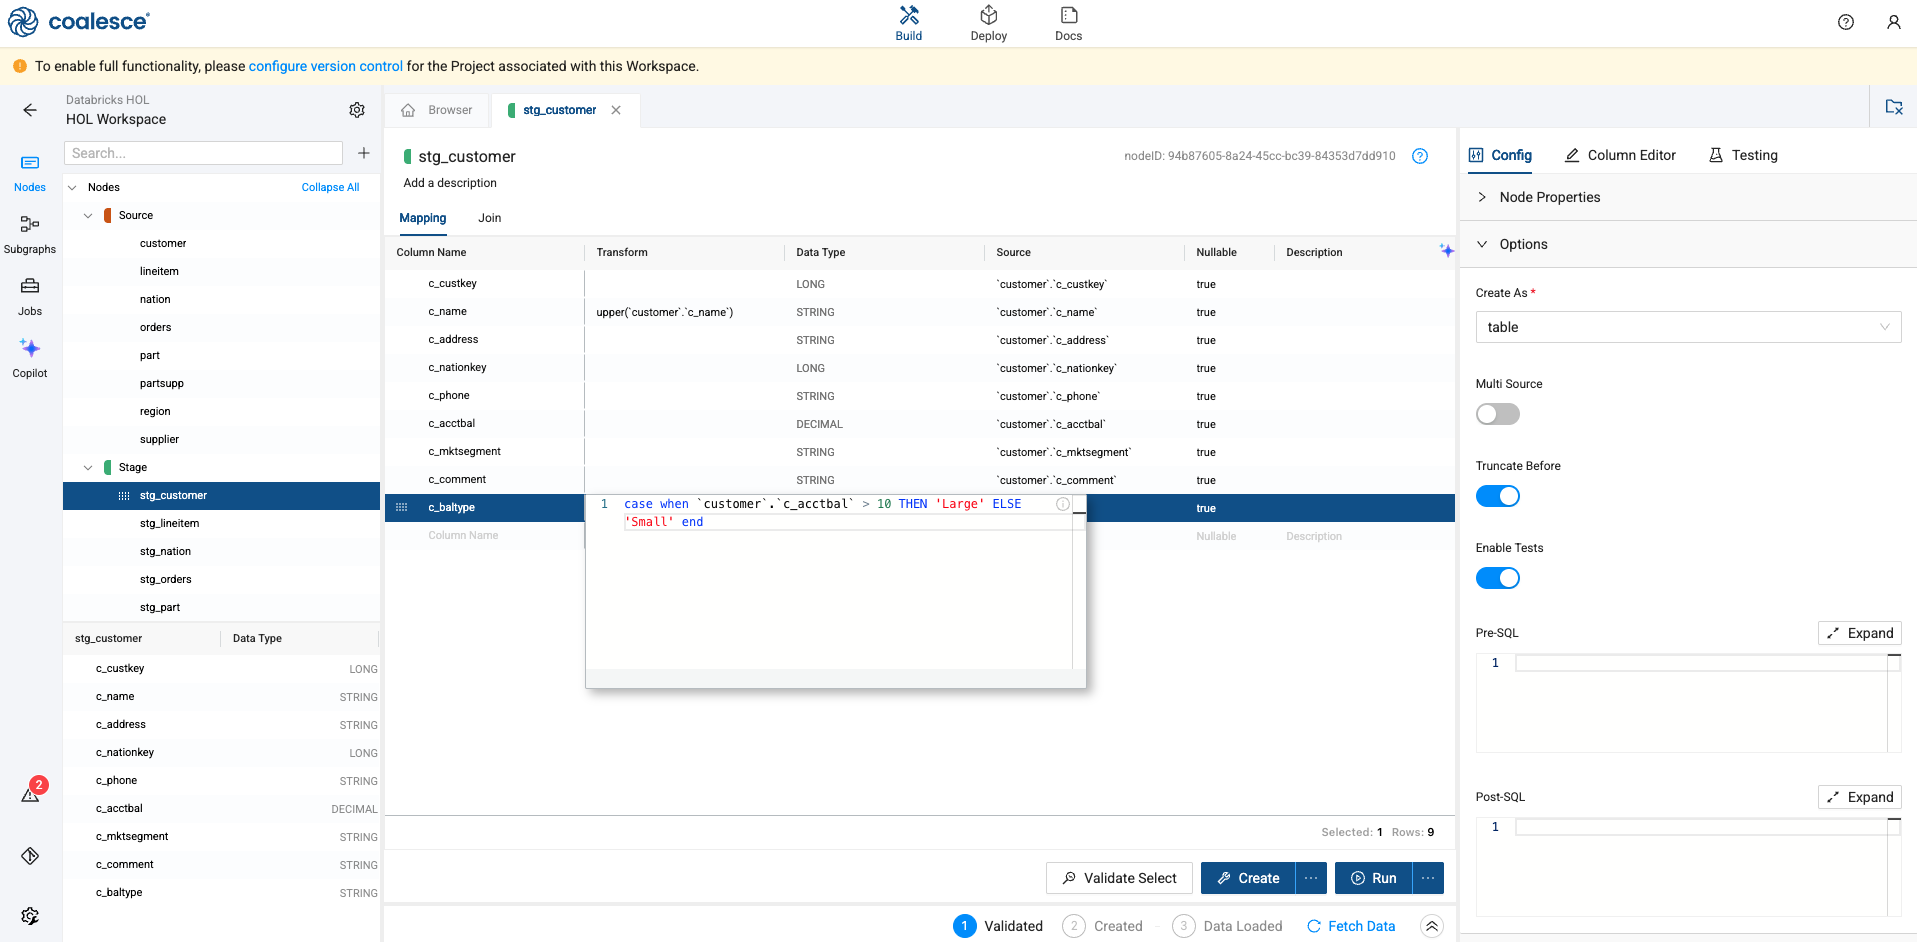Select the Nodes sidebar icon
Viewport: 1917px width, 942px height.
(30, 163)
